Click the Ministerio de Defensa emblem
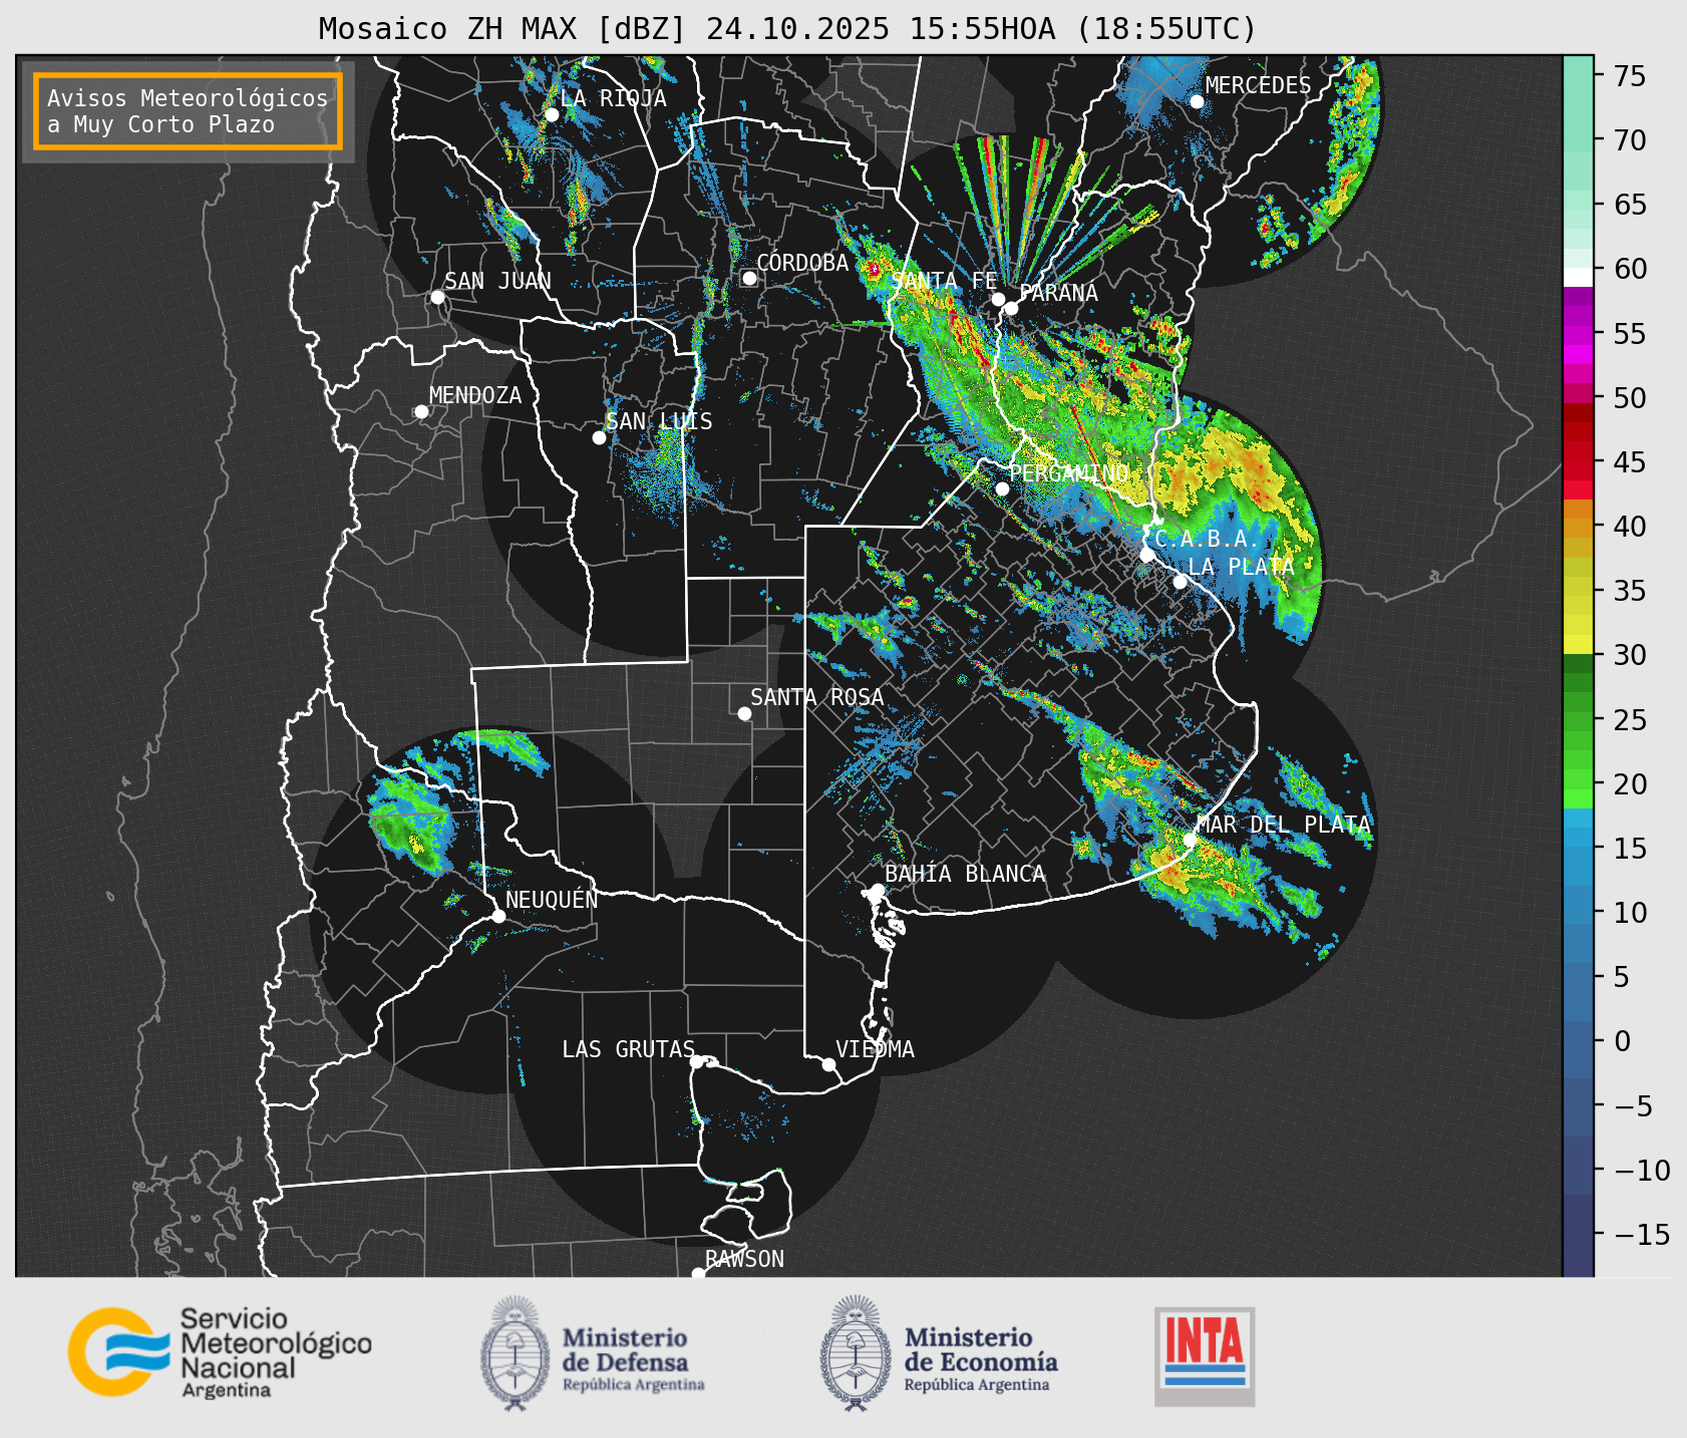1687x1438 pixels. point(514,1353)
